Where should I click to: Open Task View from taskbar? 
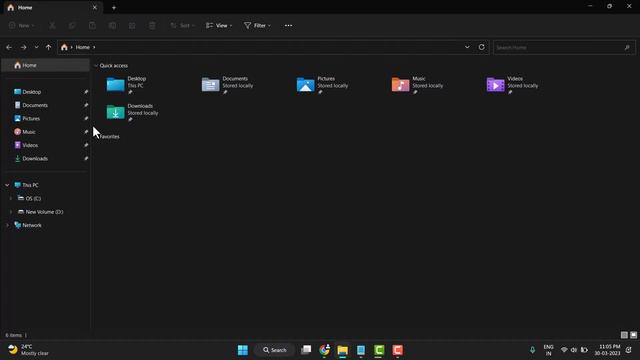[306, 350]
